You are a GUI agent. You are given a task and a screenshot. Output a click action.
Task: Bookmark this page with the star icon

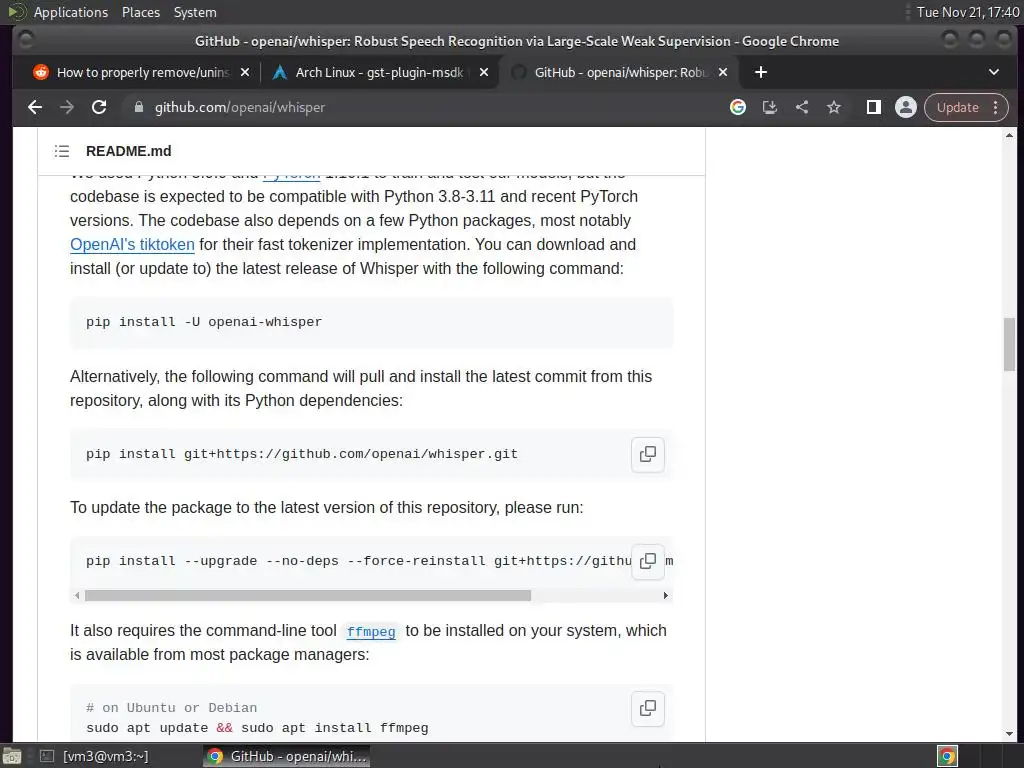(834, 107)
